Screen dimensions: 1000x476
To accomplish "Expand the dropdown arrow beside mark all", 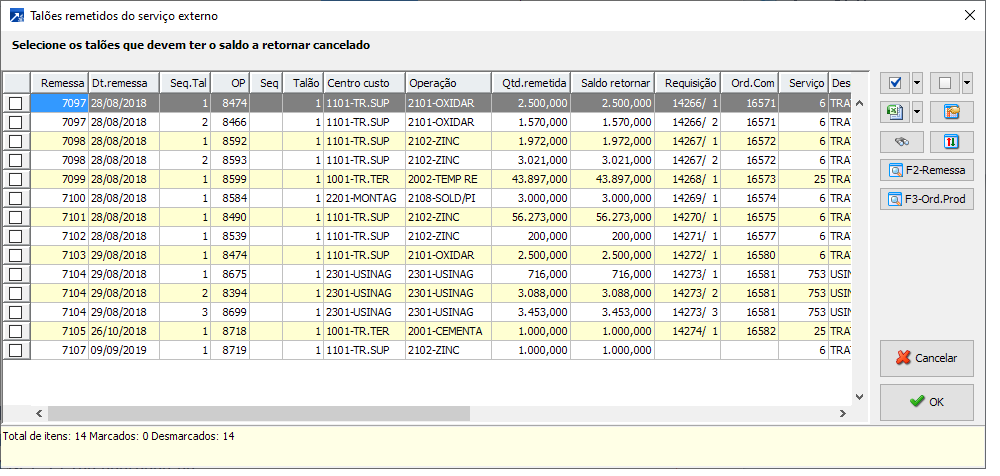I will pos(917,83).
